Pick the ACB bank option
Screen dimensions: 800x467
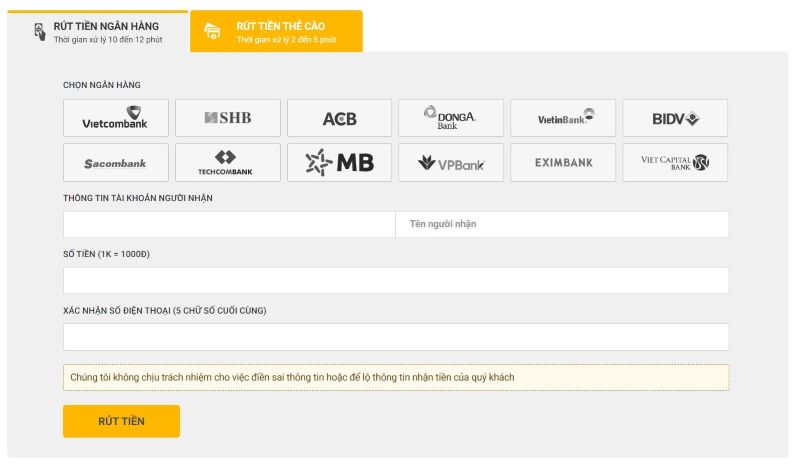pos(339,118)
